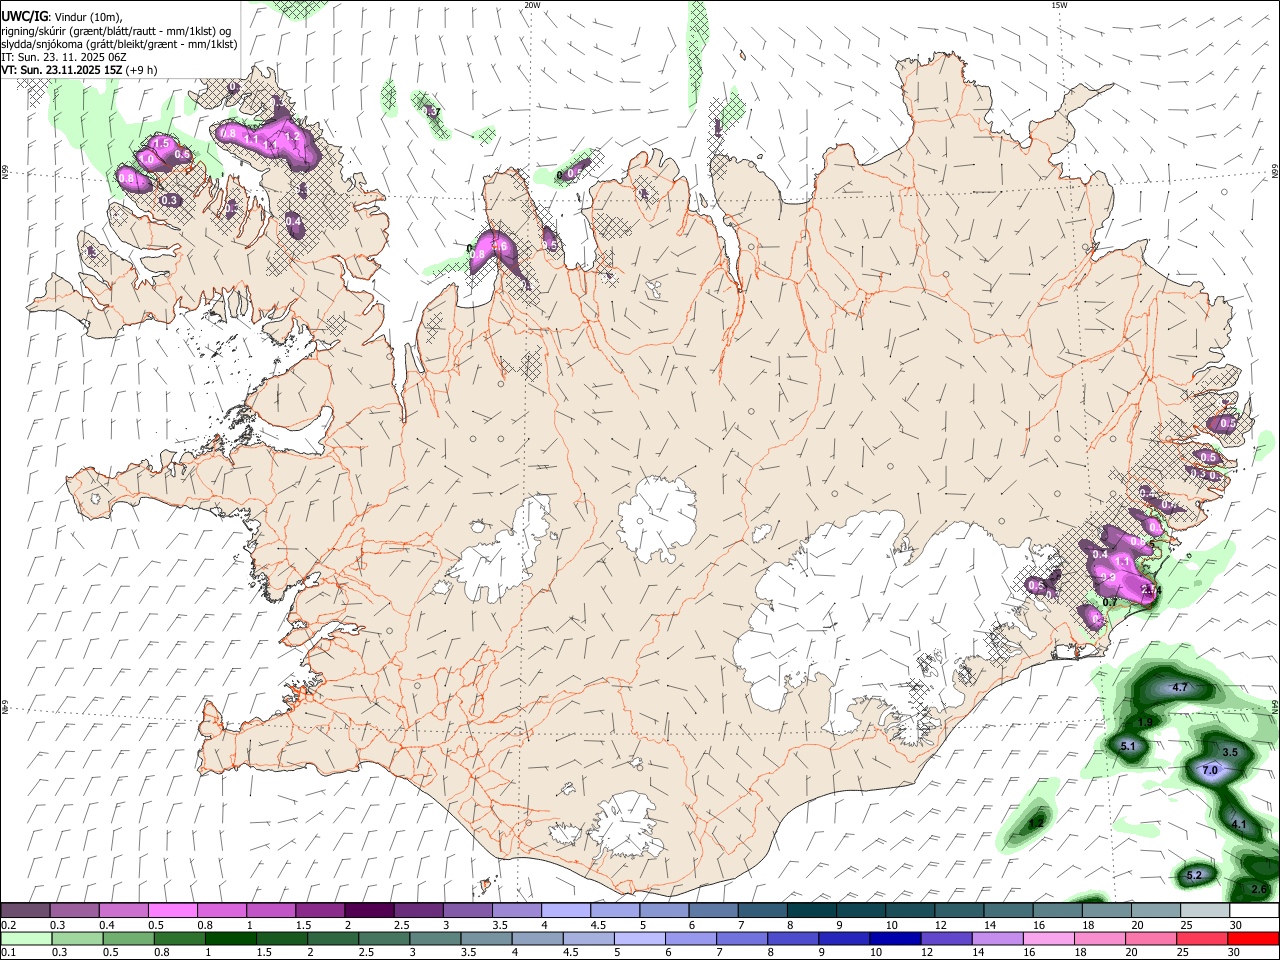Click the 3.5 rainfall value
Viewport: 1280px width, 960px height.
(x=1230, y=752)
